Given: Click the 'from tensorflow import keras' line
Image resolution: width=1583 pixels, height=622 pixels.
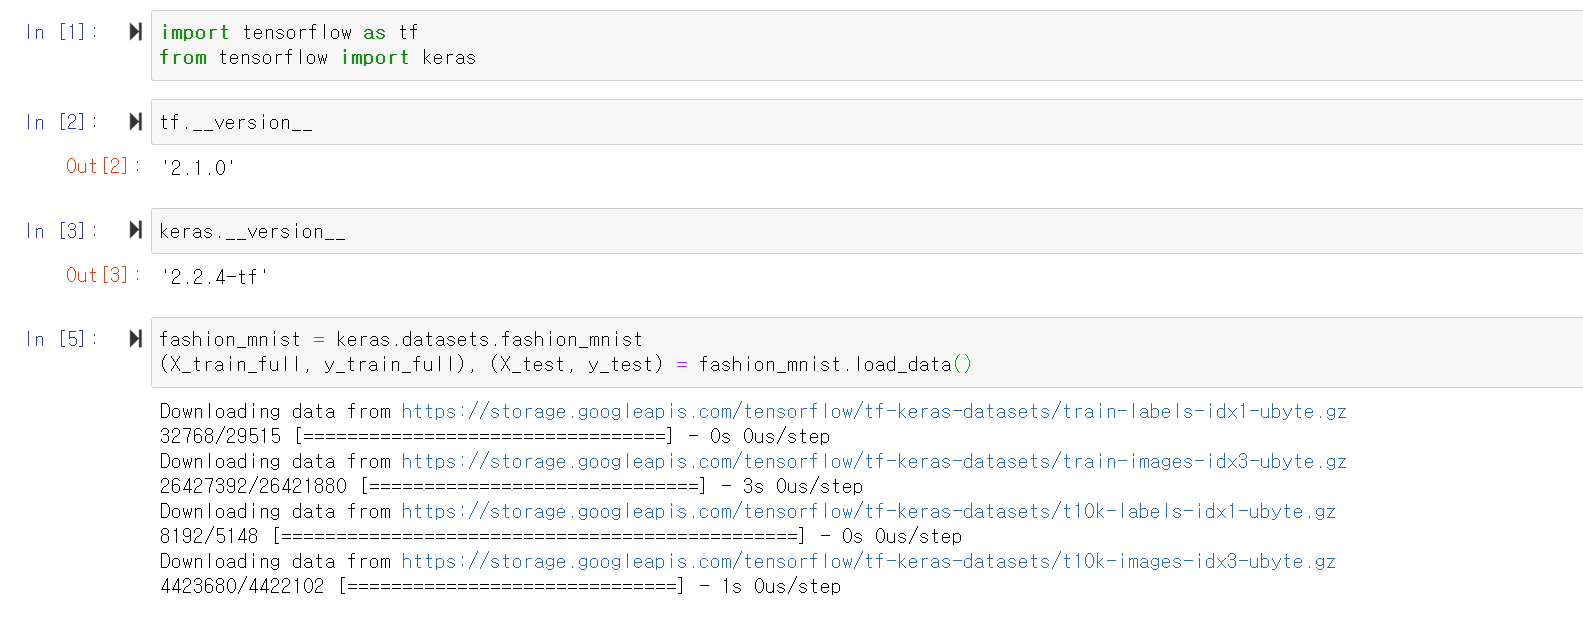Looking at the screenshot, I should tap(318, 57).
